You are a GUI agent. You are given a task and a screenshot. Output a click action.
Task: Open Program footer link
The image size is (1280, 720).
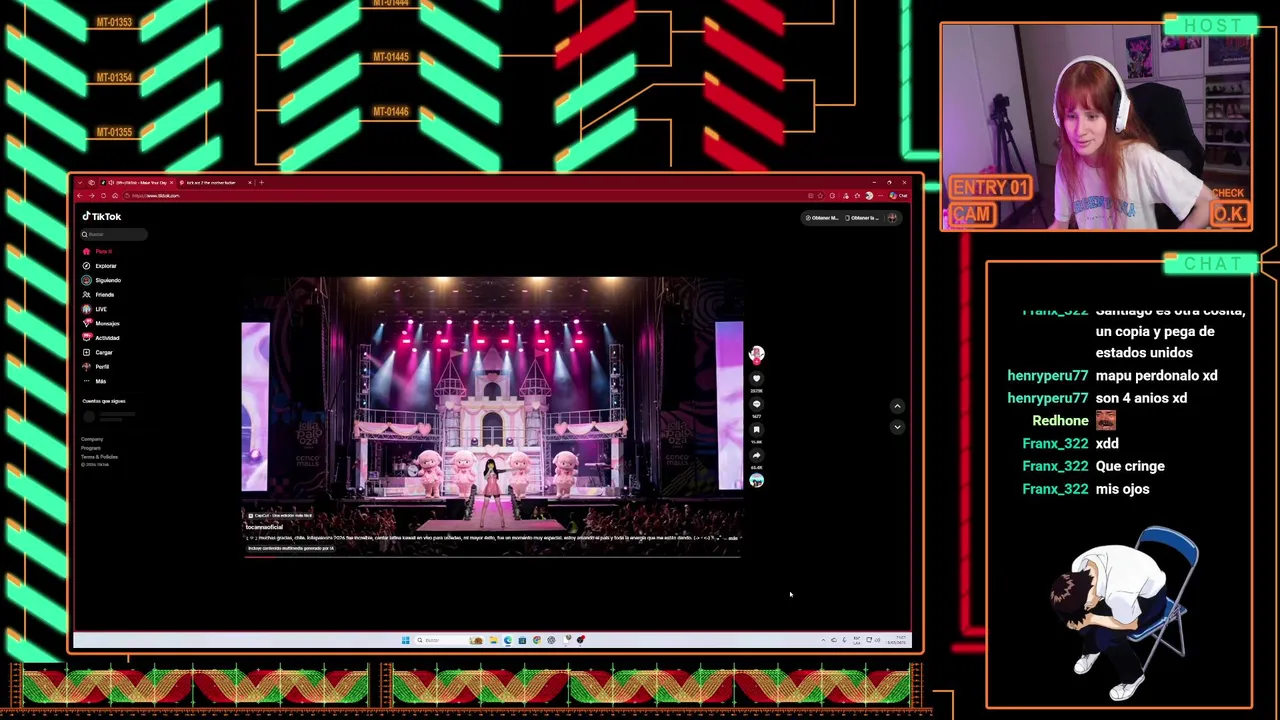pyautogui.click(x=91, y=448)
